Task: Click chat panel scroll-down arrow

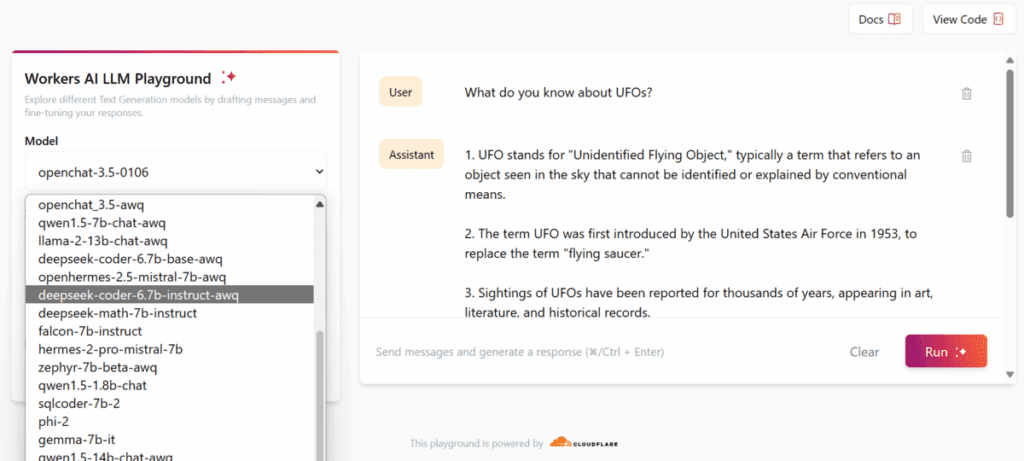Action: pyautogui.click(x=1010, y=375)
